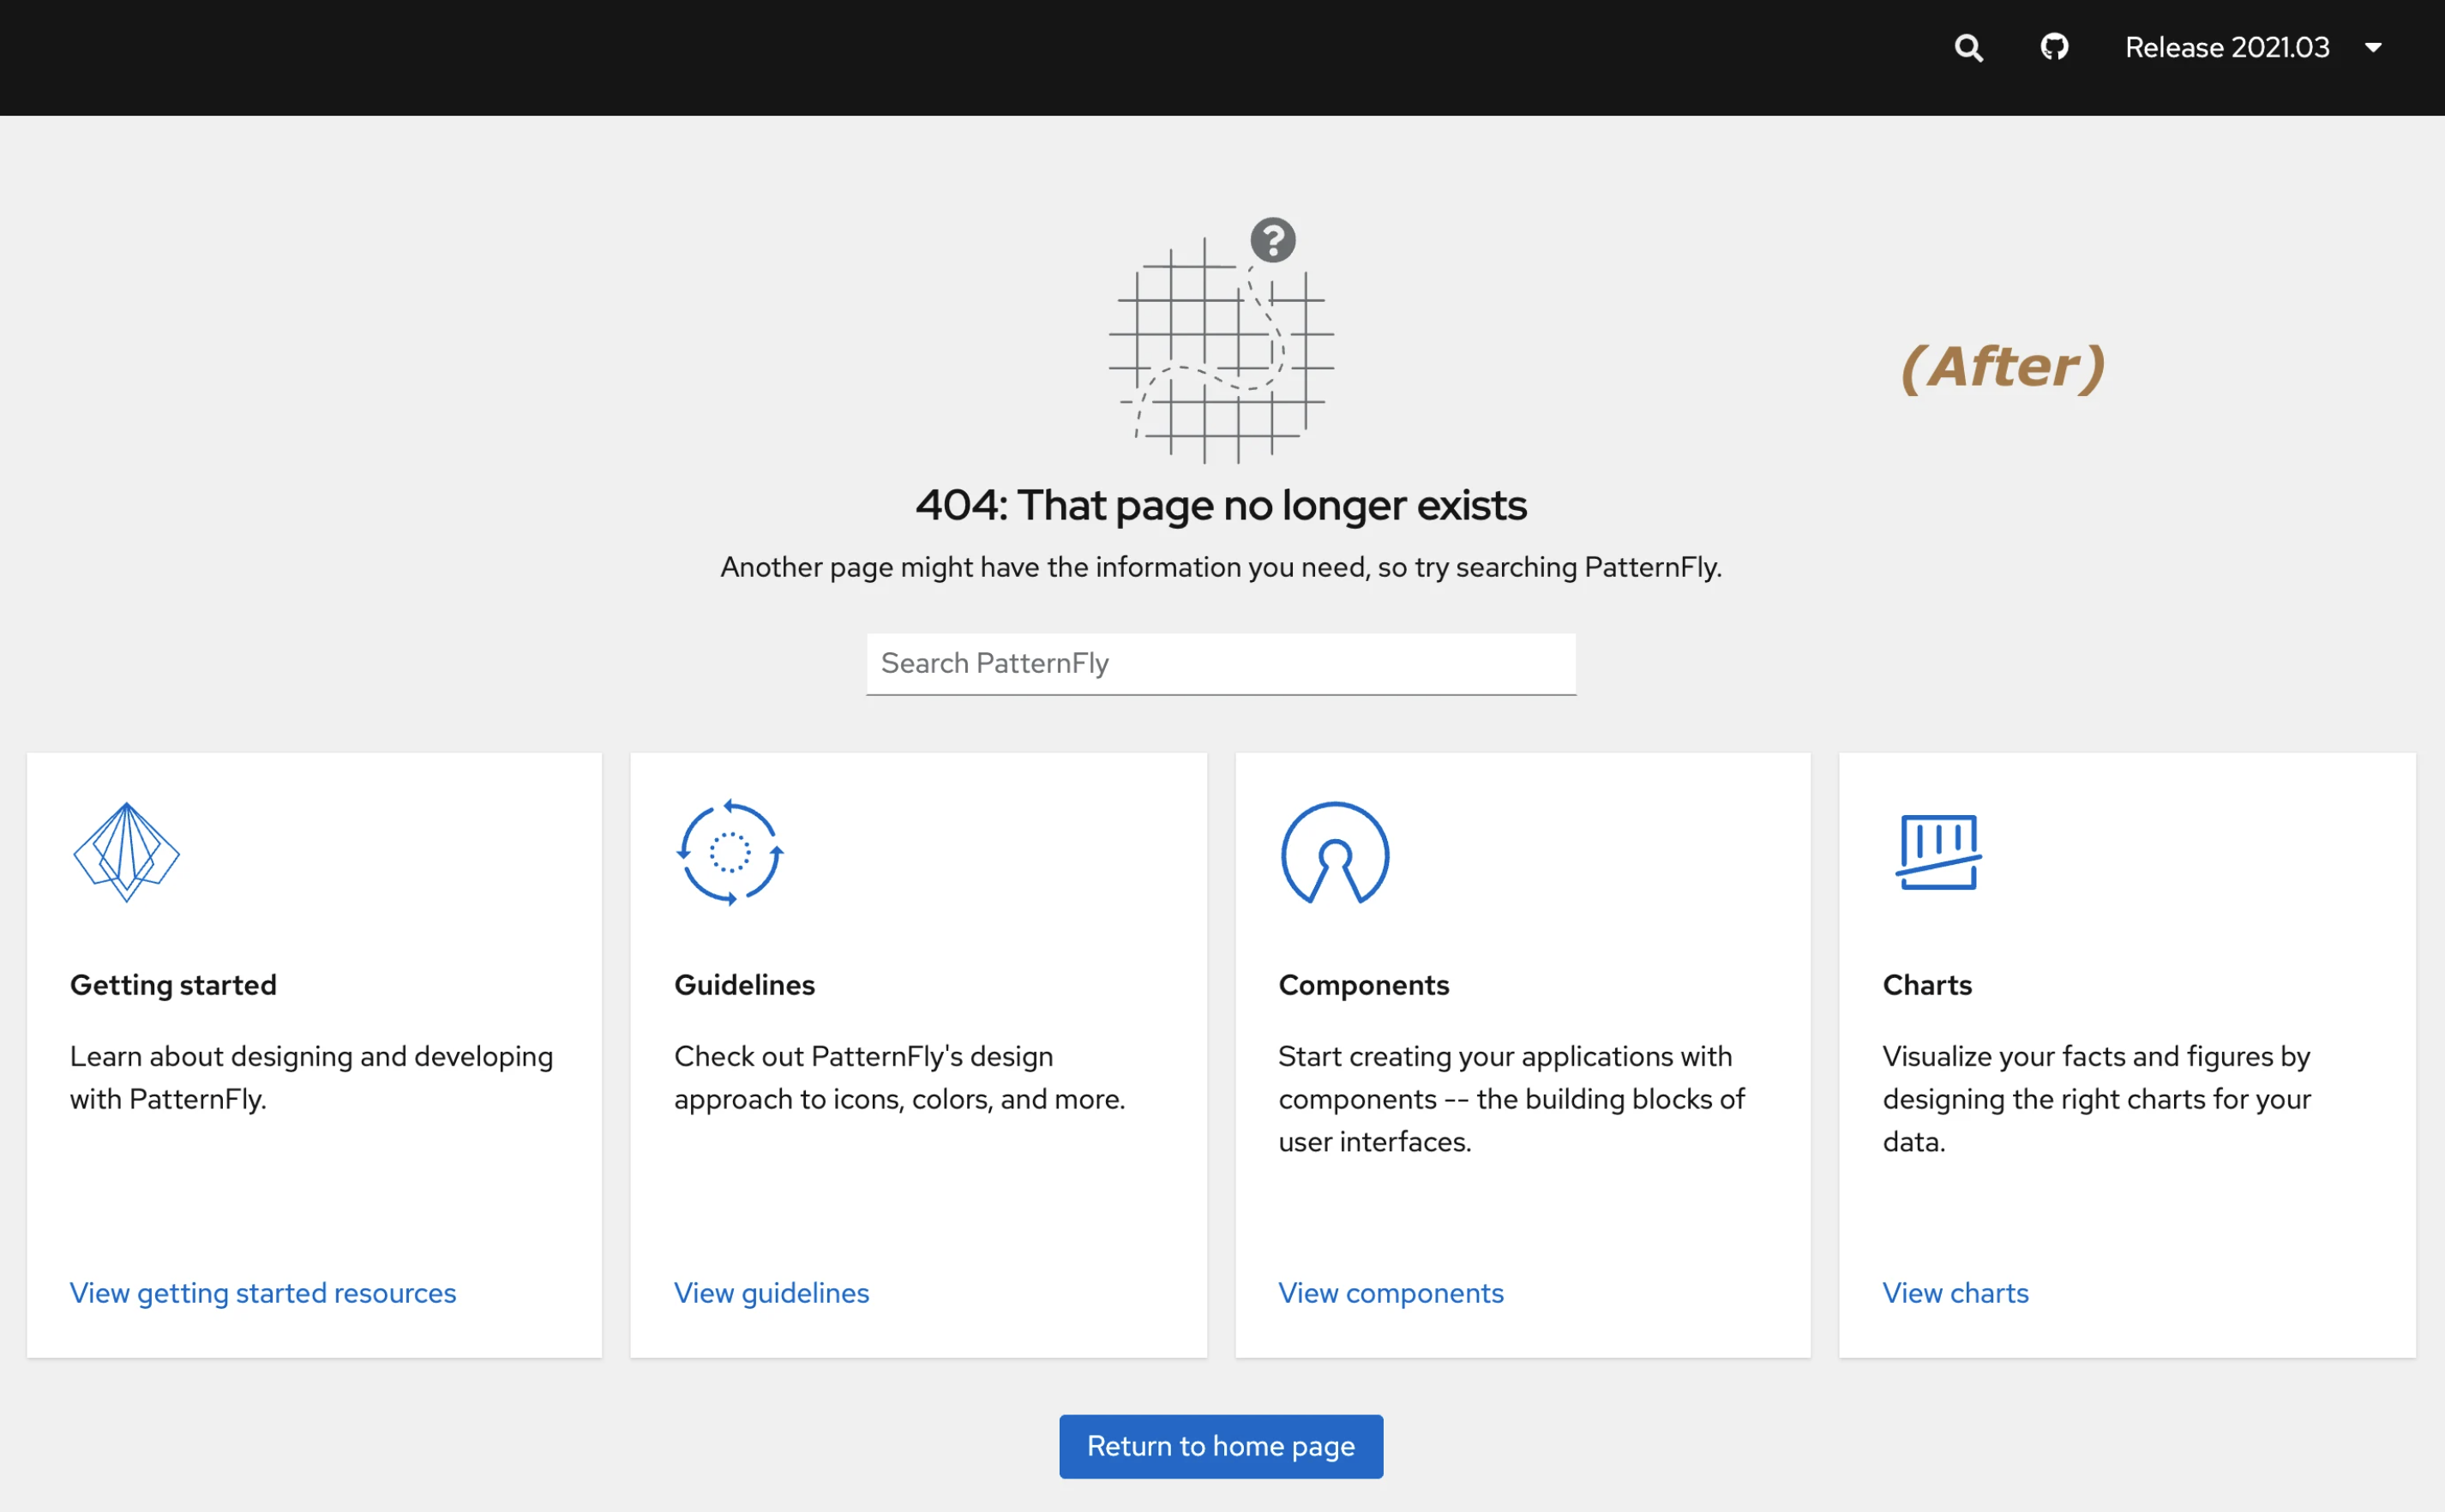Select the Getting started card title
The image size is (2445, 1512).
click(x=173, y=985)
